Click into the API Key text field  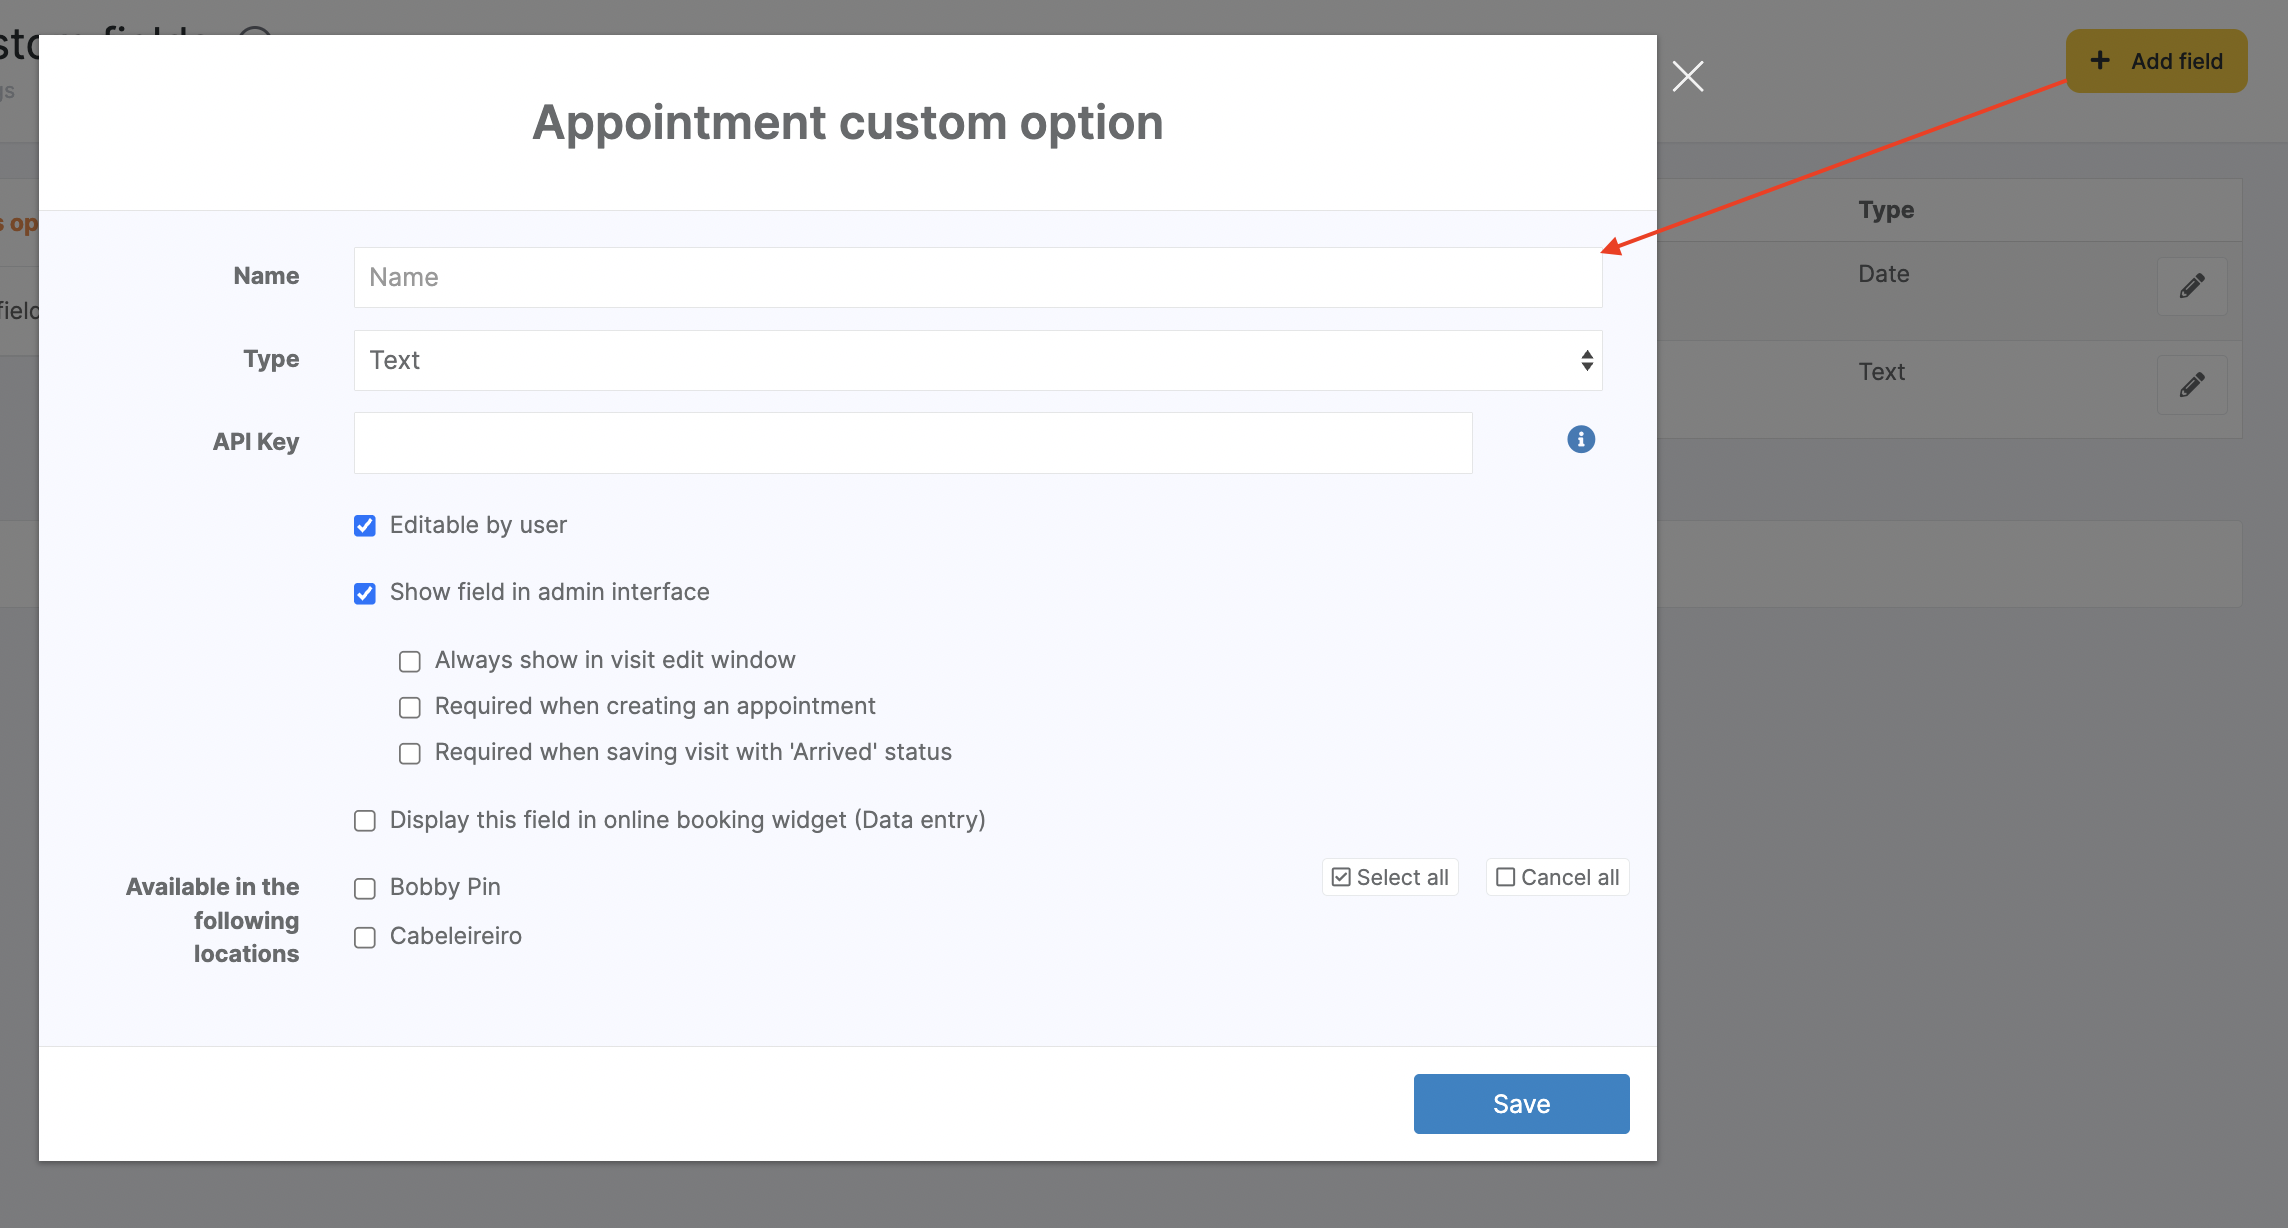(912, 443)
